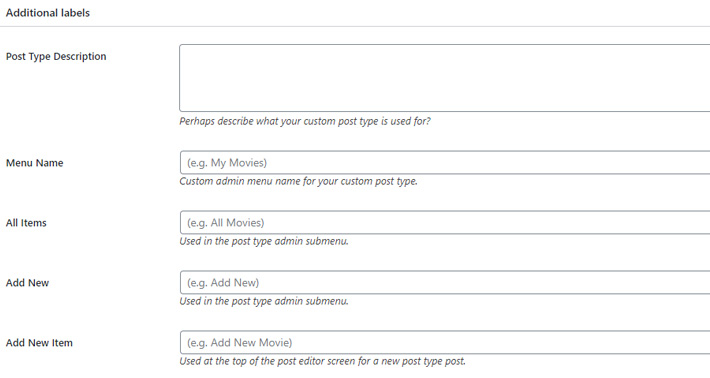Select the All Items input box
The height and width of the screenshot is (378, 710).
click(445, 222)
